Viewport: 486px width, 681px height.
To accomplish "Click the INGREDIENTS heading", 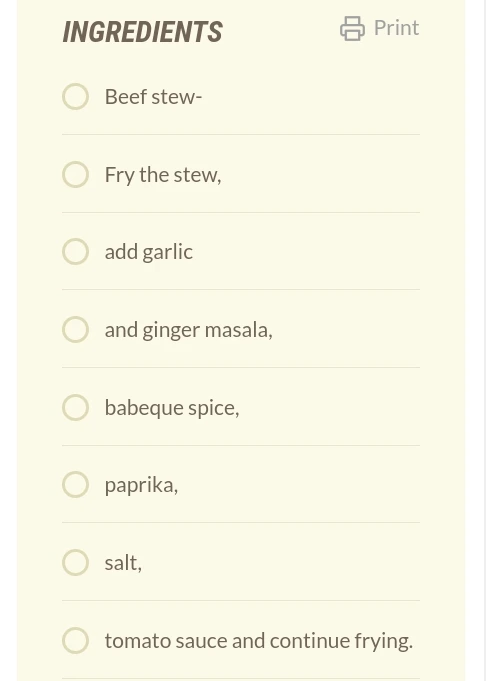I will click(x=142, y=32).
